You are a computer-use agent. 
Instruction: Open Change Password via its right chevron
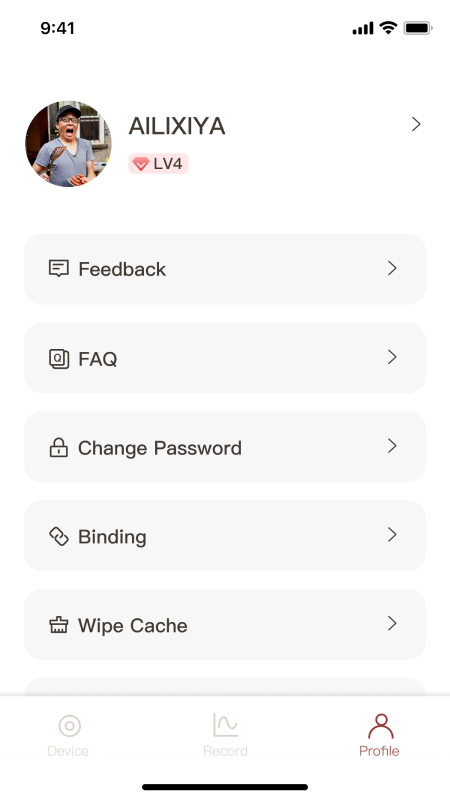(392, 445)
